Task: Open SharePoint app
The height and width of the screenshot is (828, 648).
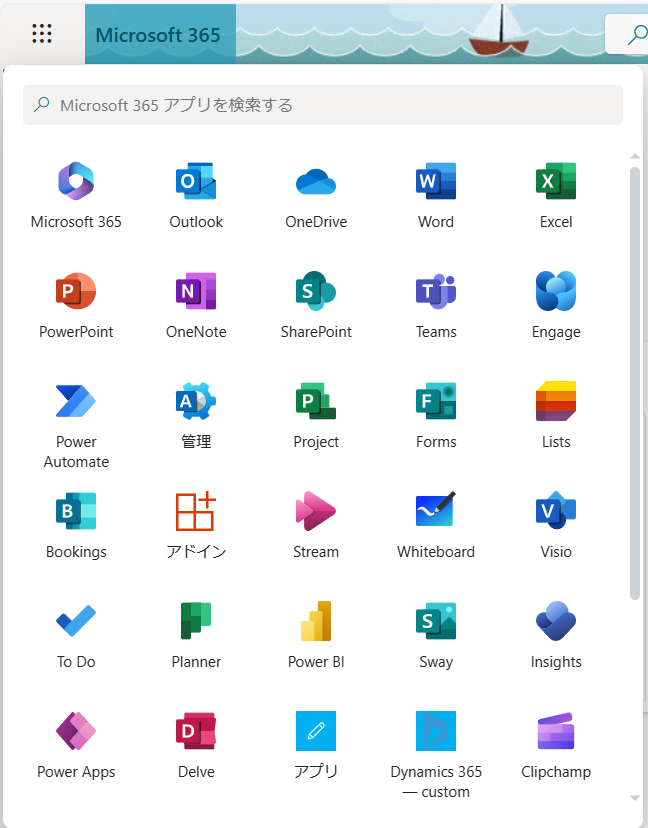Action: pos(316,291)
